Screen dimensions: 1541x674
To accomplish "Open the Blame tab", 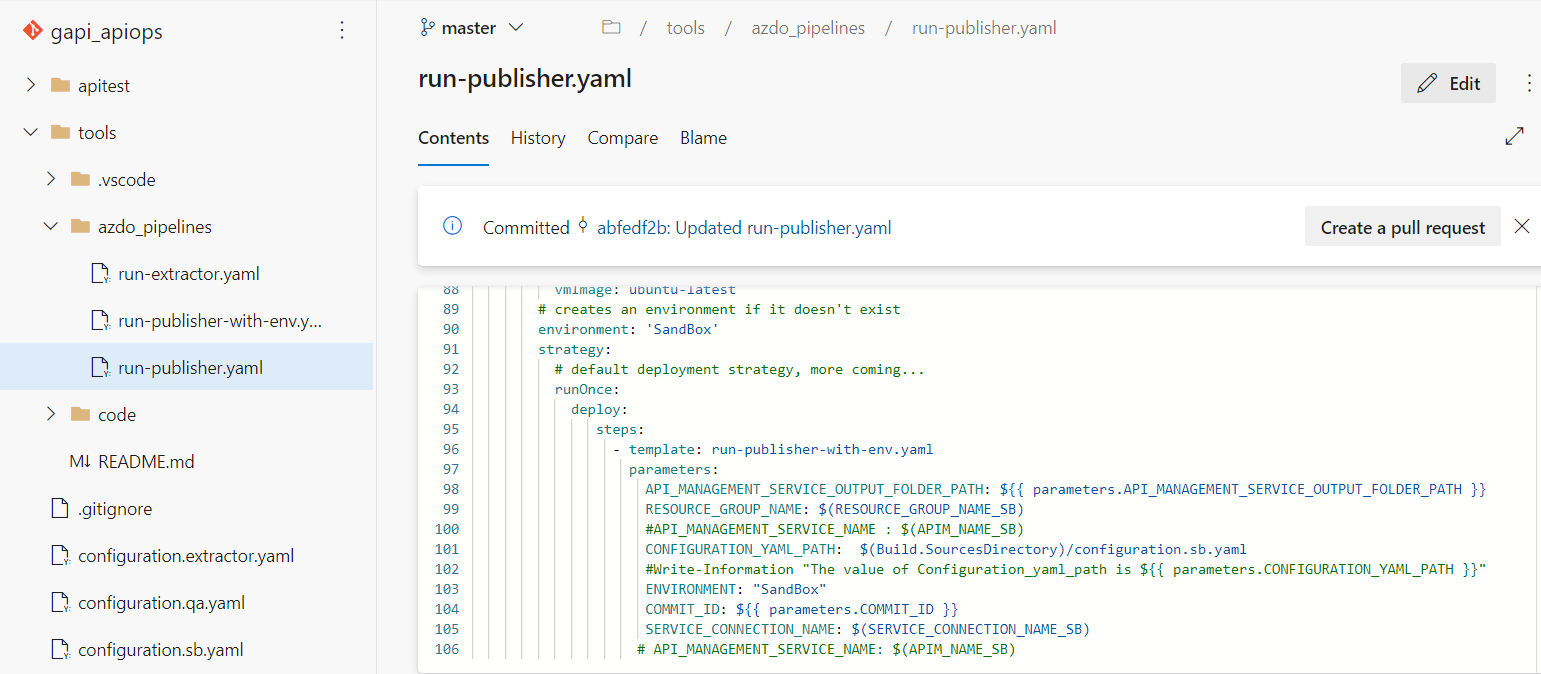I will click(703, 138).
